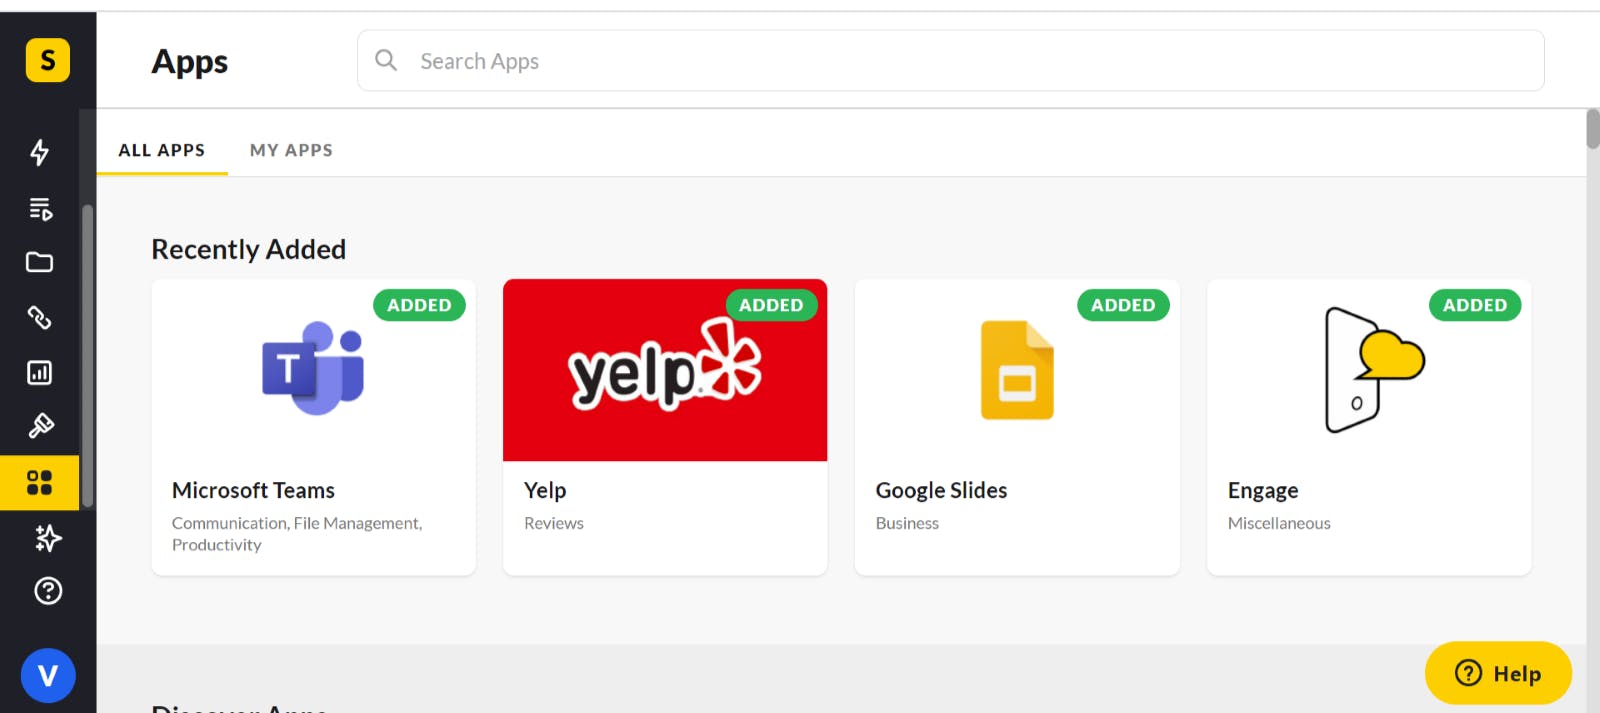Open the lightning bolt sidebar icon
Viewport: 1600px width, 713px height.
(x=40, y=152)
